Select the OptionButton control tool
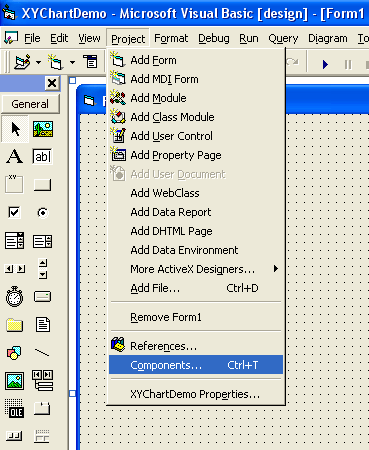The width and height of the screenshot is (369, 450). click(x=43, y=212)
